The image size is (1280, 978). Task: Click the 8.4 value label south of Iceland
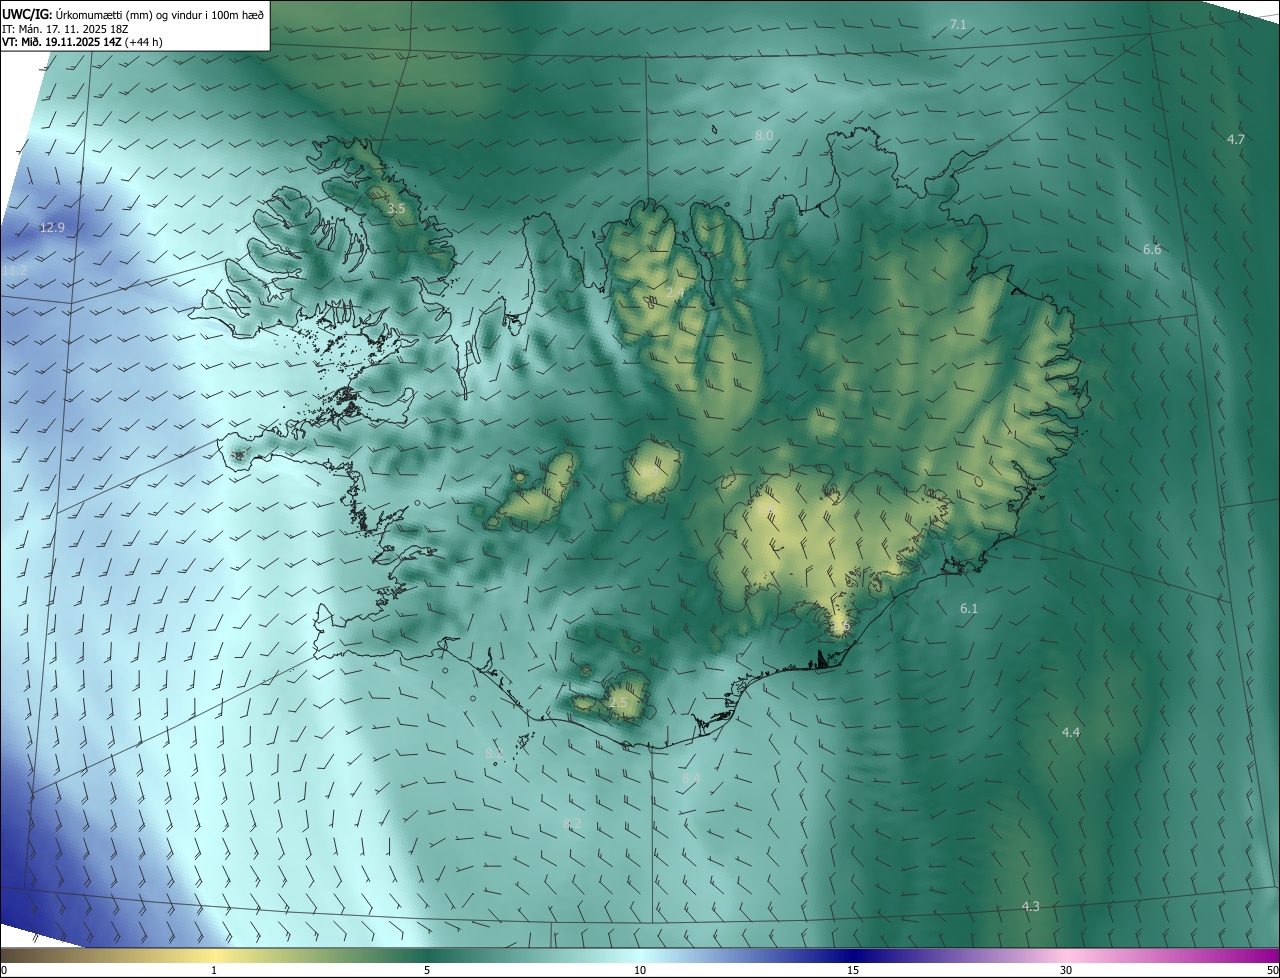691,778
